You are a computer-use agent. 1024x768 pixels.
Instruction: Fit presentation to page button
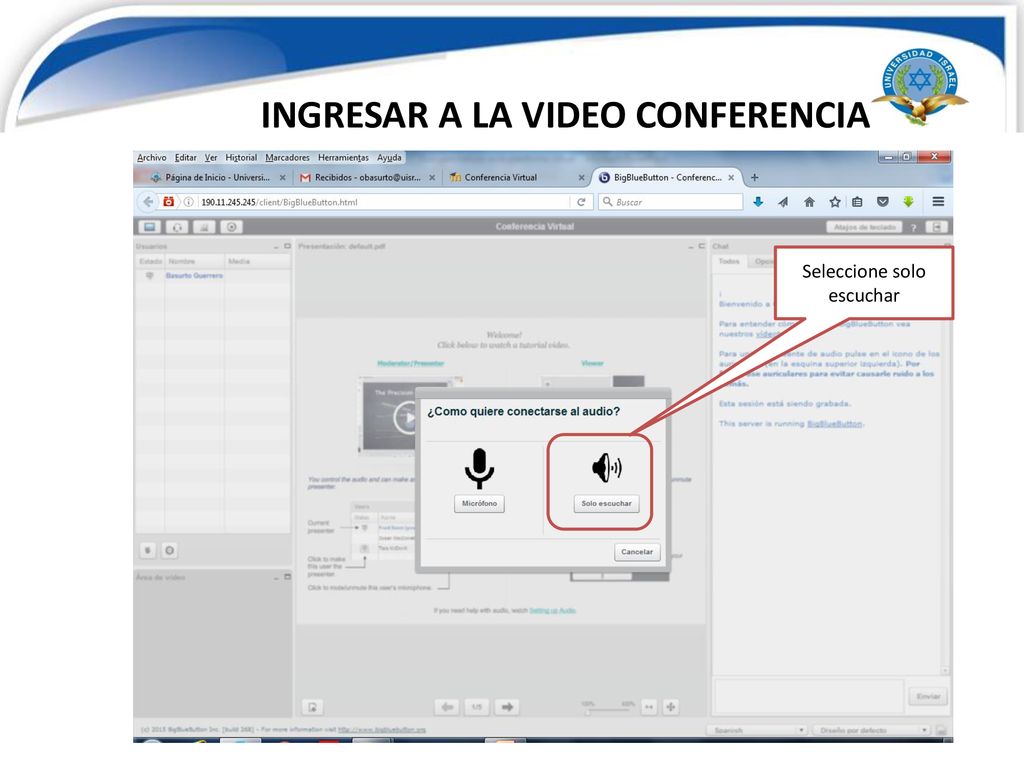[671, 707]
